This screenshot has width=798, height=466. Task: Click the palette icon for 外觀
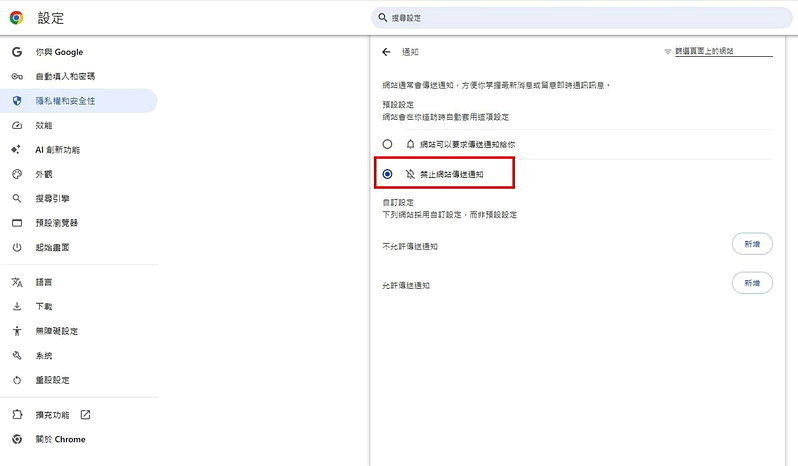tap(17, 174)
